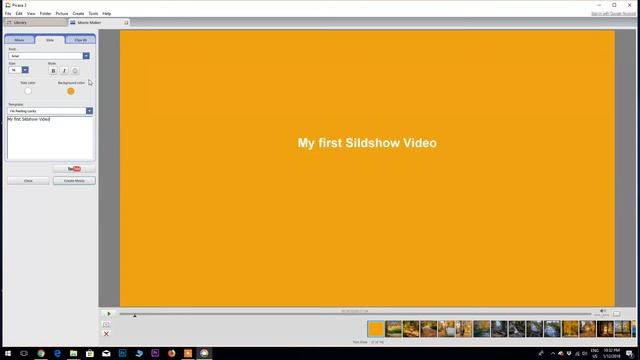
Task: Close the Movie Maker tab
Action: tap(127, 22)
